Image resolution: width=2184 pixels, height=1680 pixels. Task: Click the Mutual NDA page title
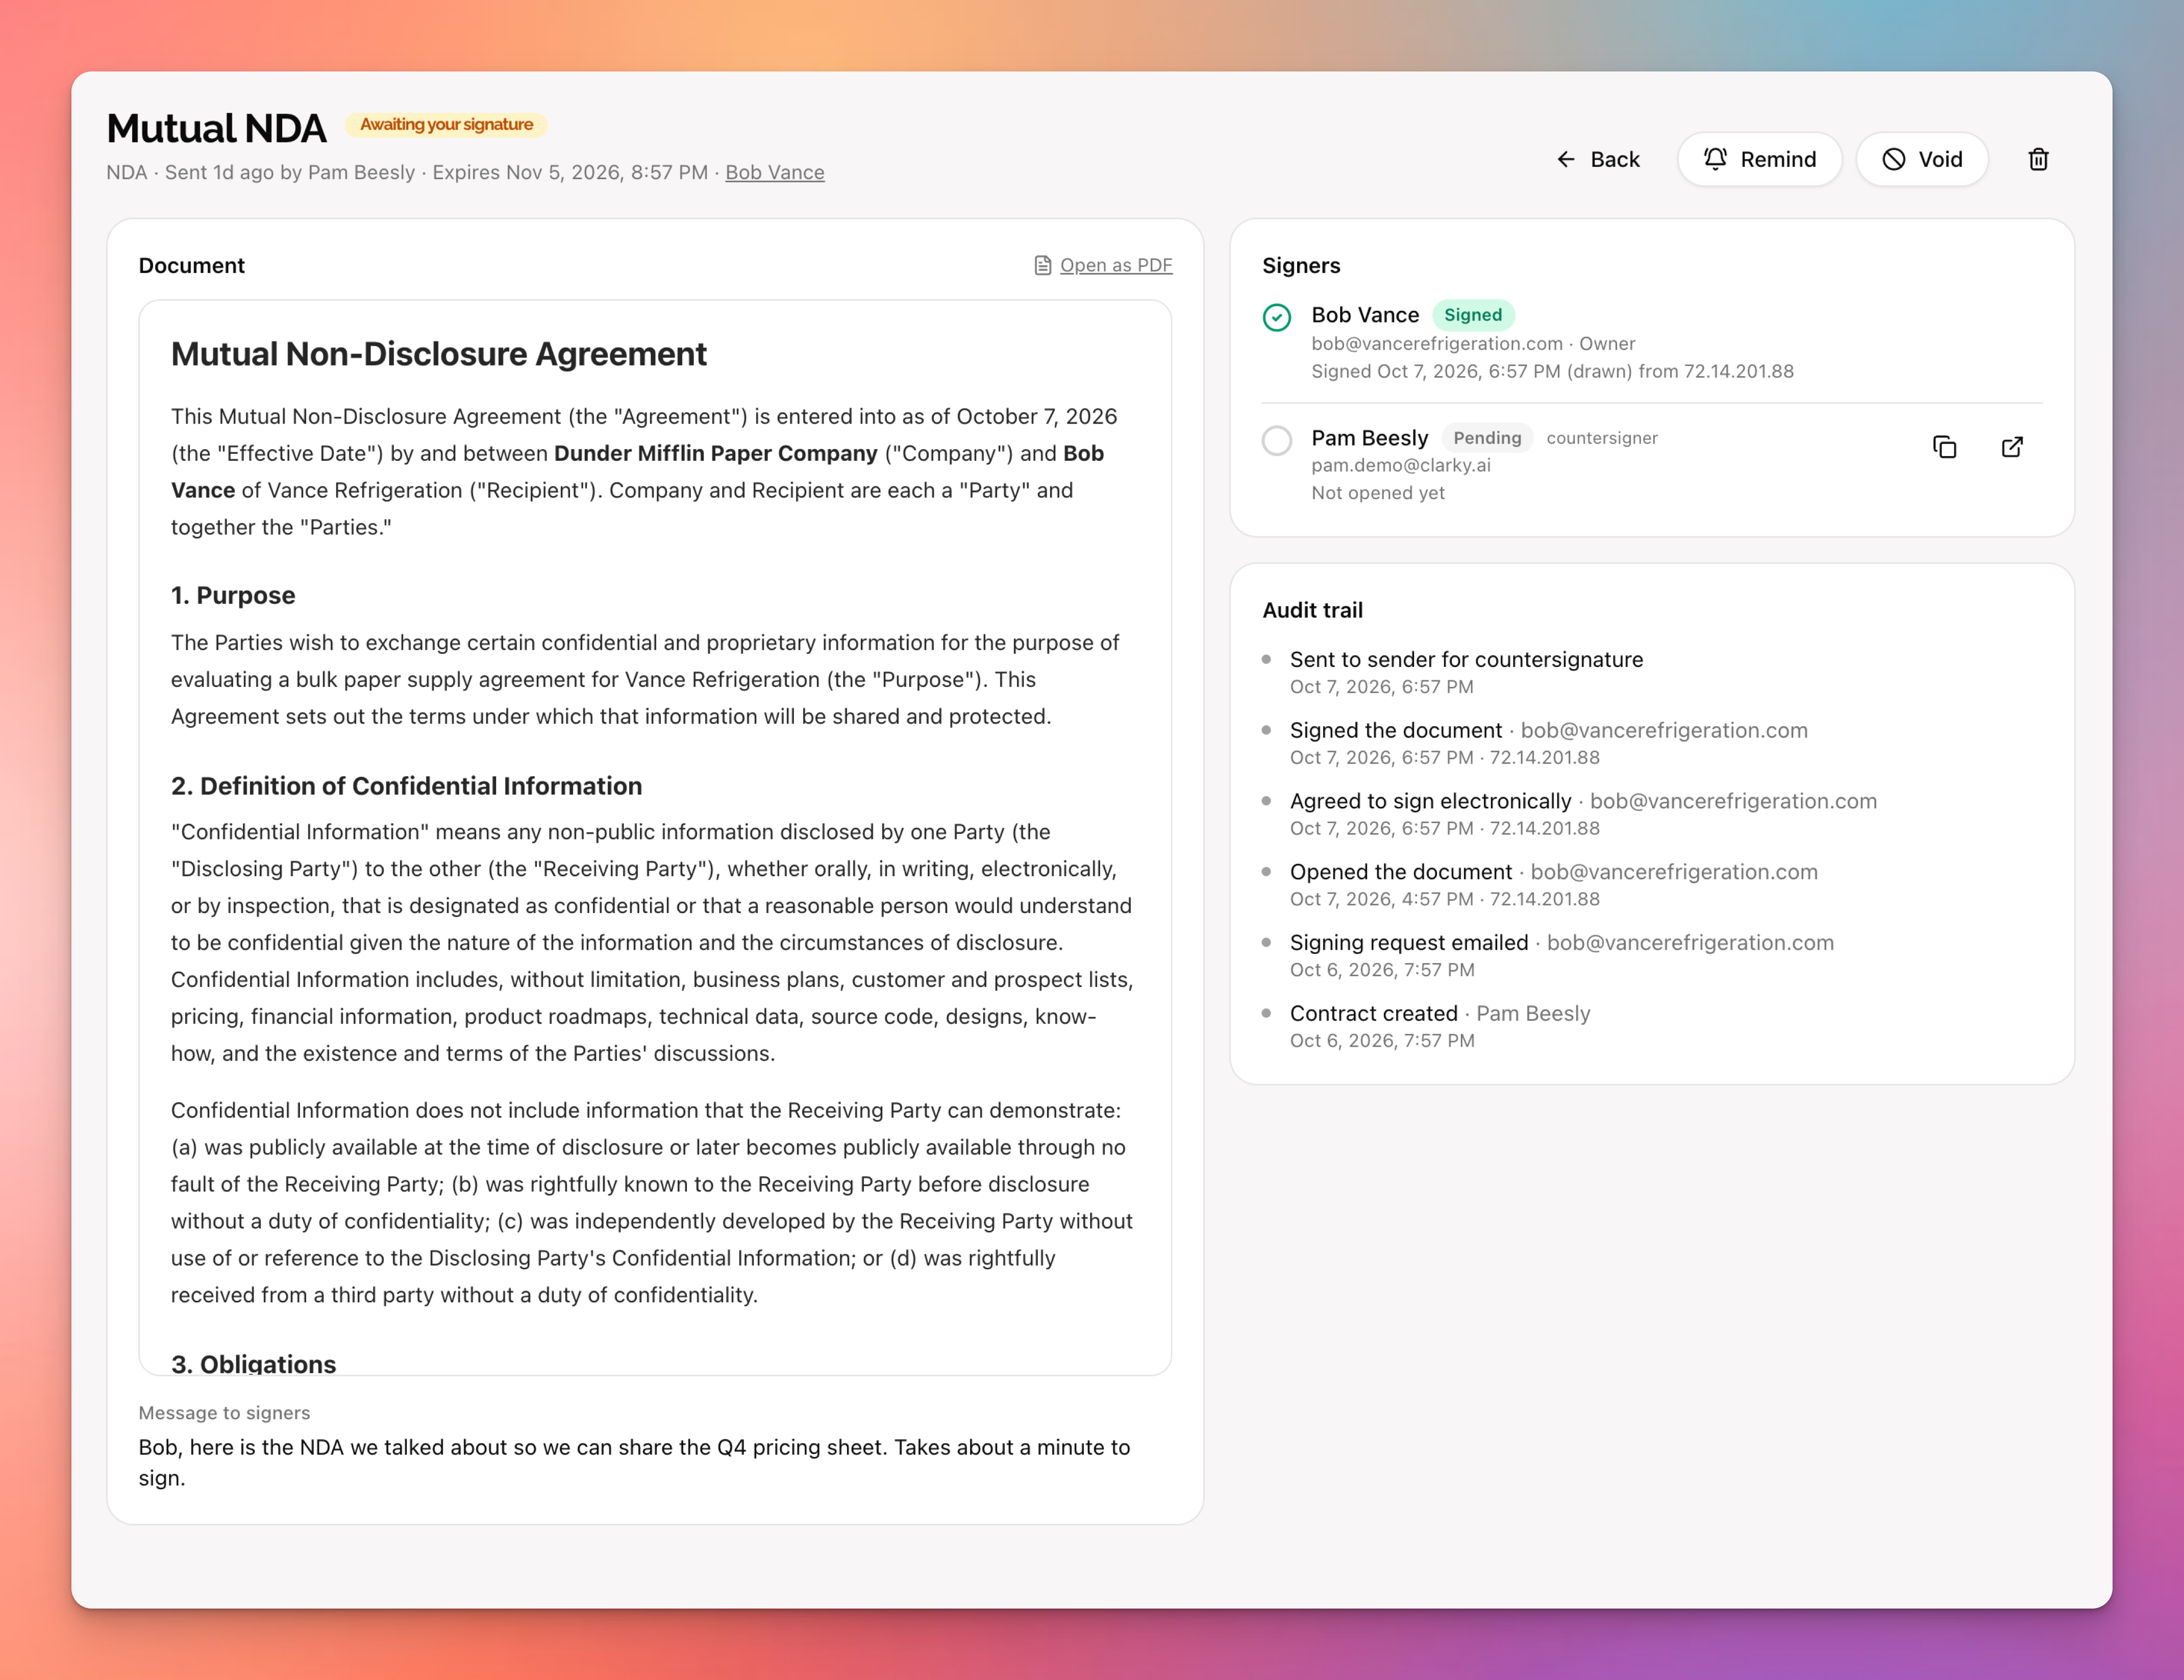point(216,128)
